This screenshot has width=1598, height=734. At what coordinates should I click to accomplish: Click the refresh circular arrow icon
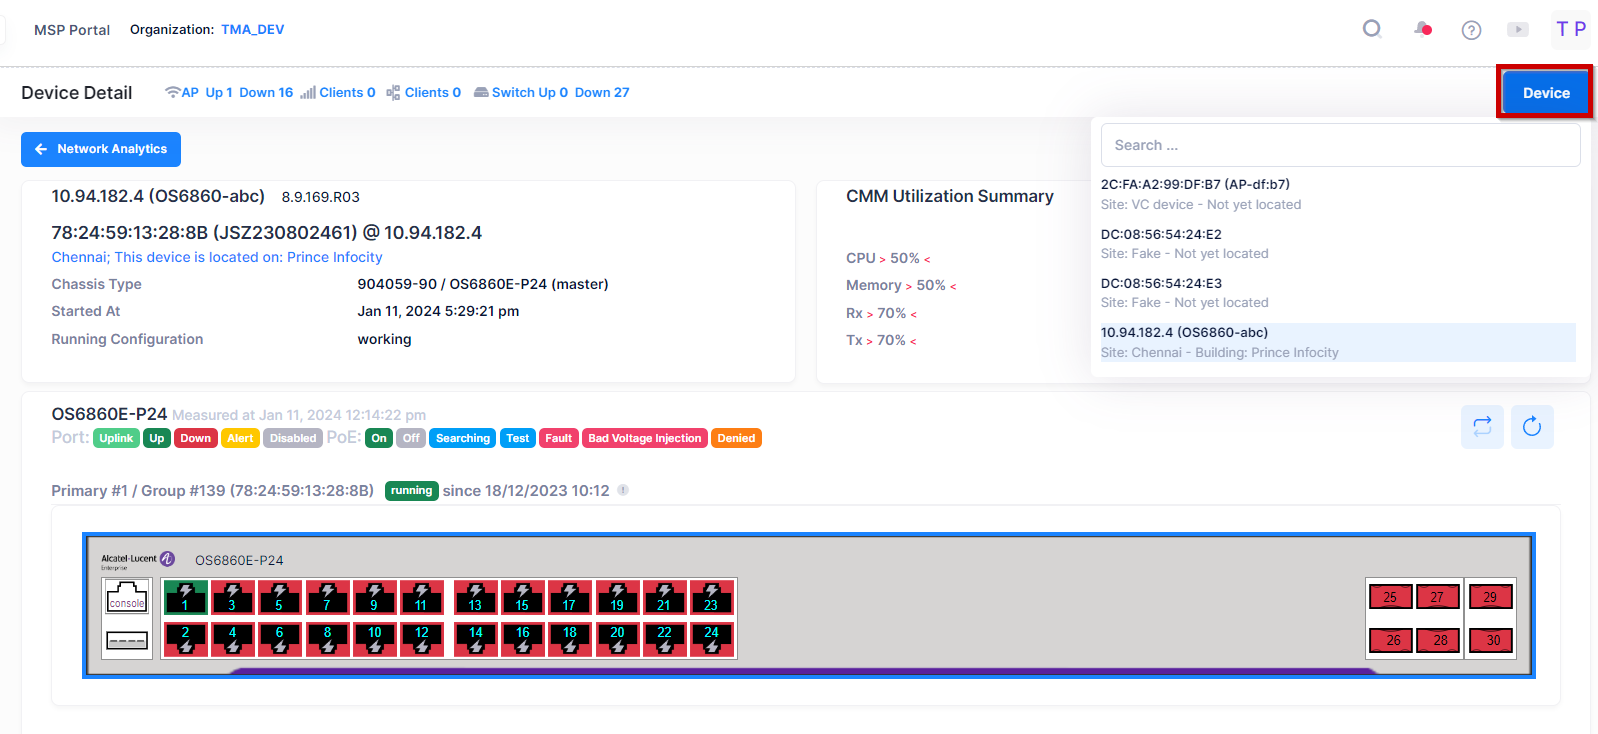coord(1531,427)
